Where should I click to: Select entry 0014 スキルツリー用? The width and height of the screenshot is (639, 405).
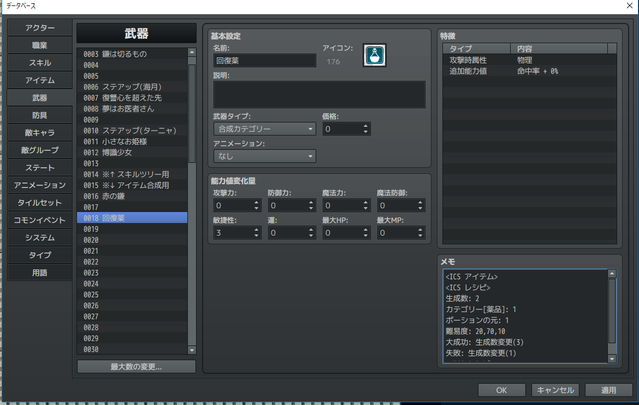[x=132, y=174]
